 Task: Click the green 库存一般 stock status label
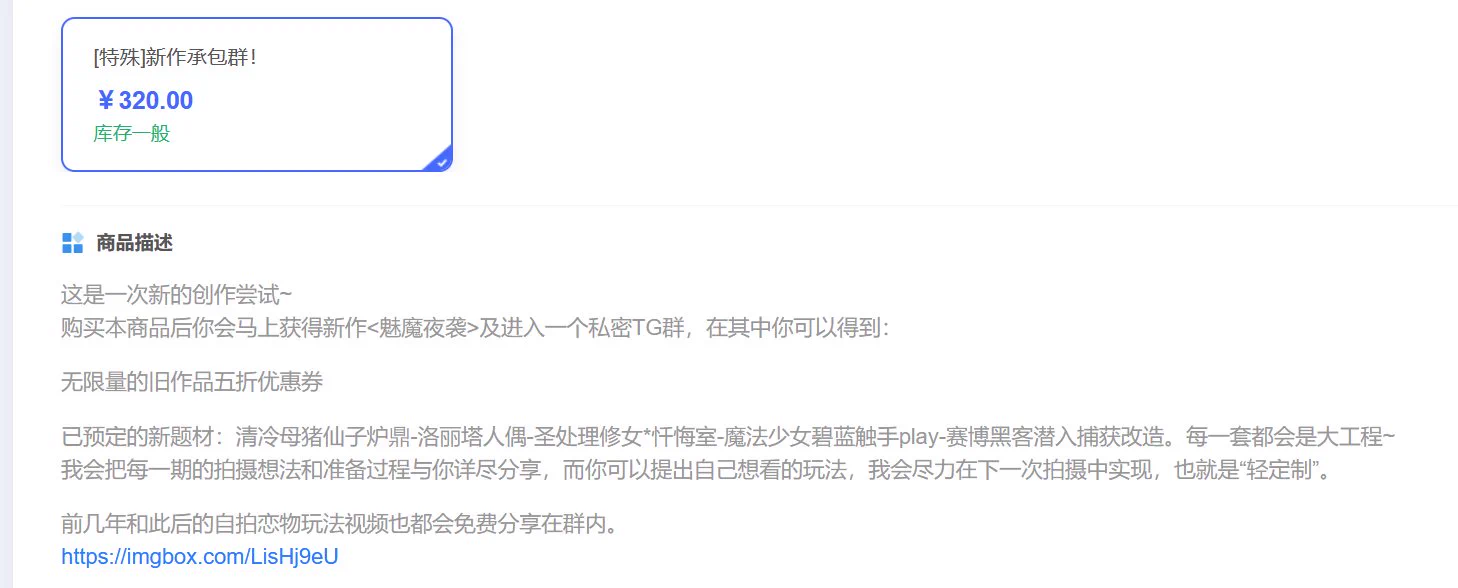pyautogui.click(x=132, y=133)
